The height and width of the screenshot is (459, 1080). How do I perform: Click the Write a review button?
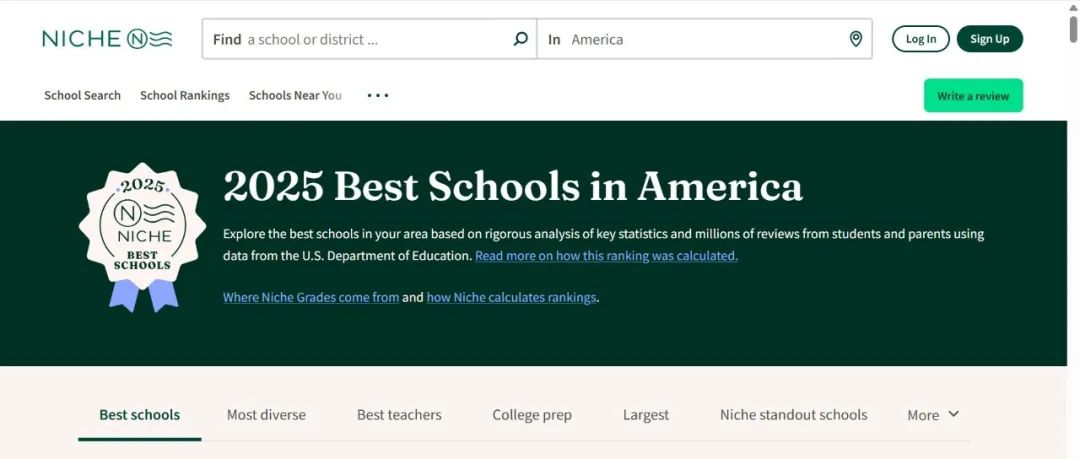973,96
